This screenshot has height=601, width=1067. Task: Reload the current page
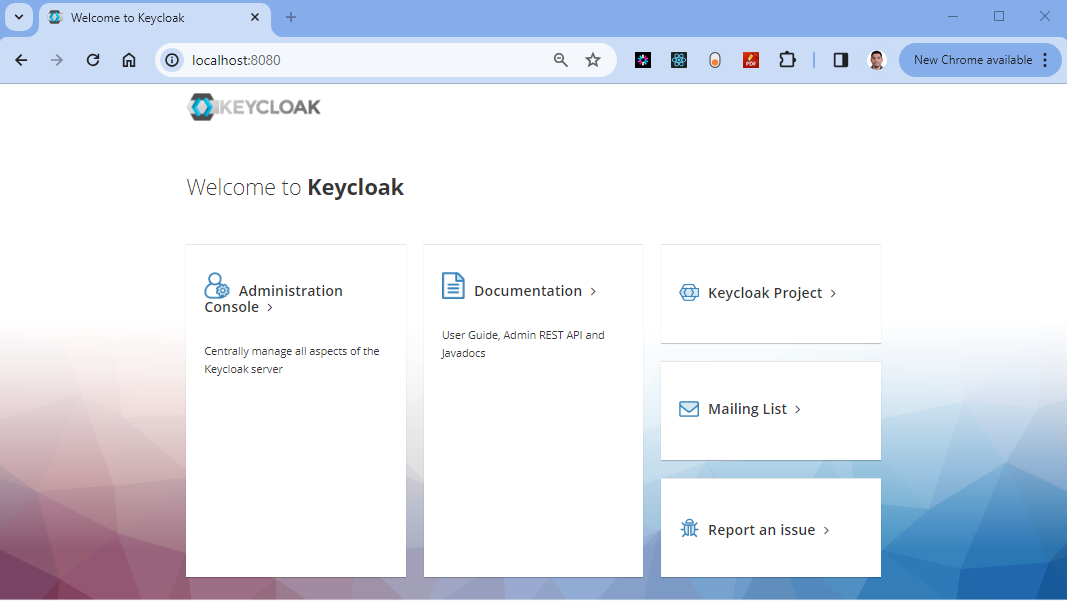tap(93, 60)
